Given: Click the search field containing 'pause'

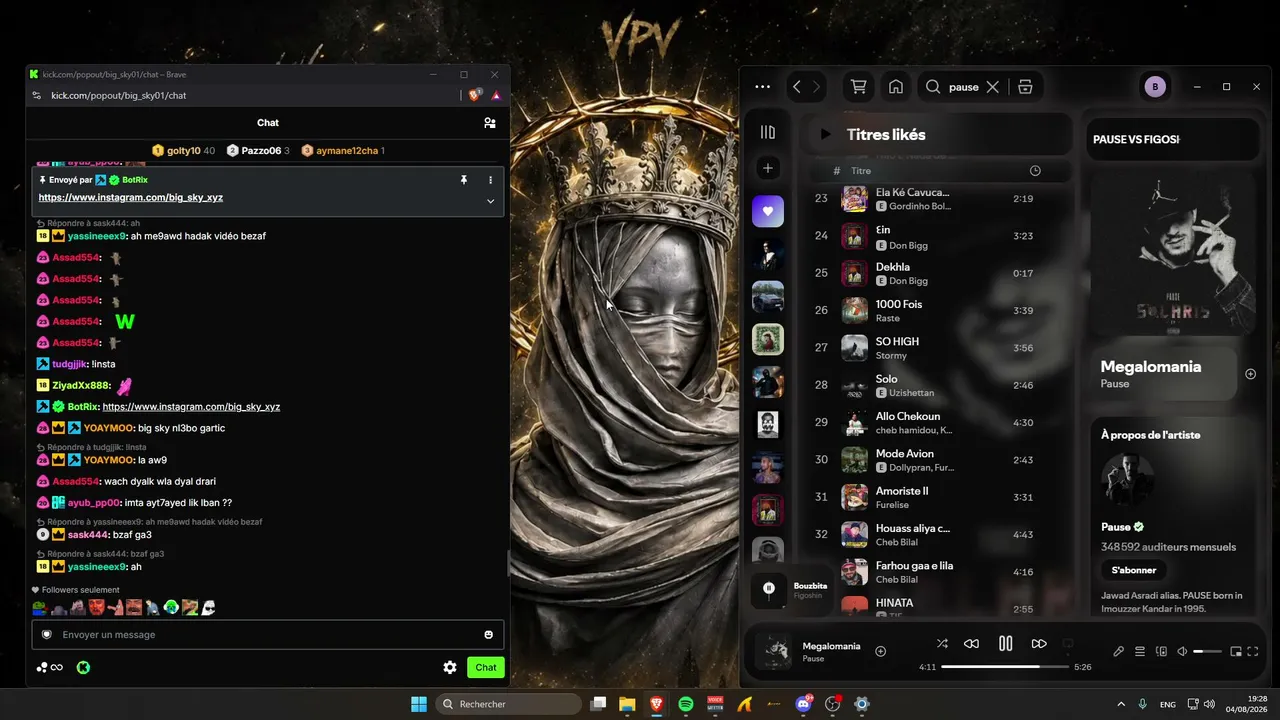Looking at the screenshot, I should (x=963, y=87).
